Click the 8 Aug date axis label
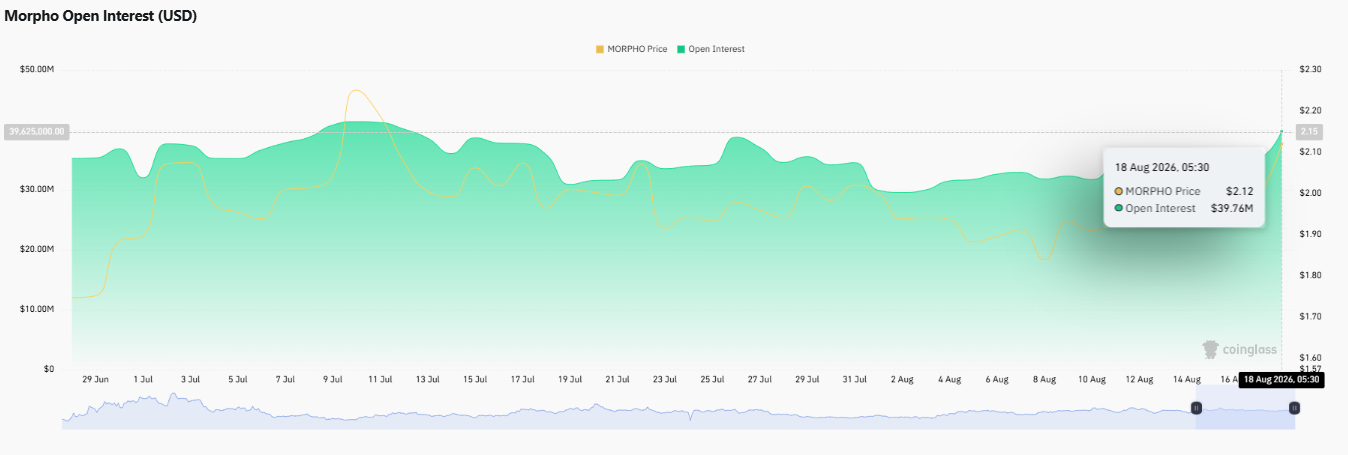This screenshot has width=1348, height=455. click(1044, 380)
